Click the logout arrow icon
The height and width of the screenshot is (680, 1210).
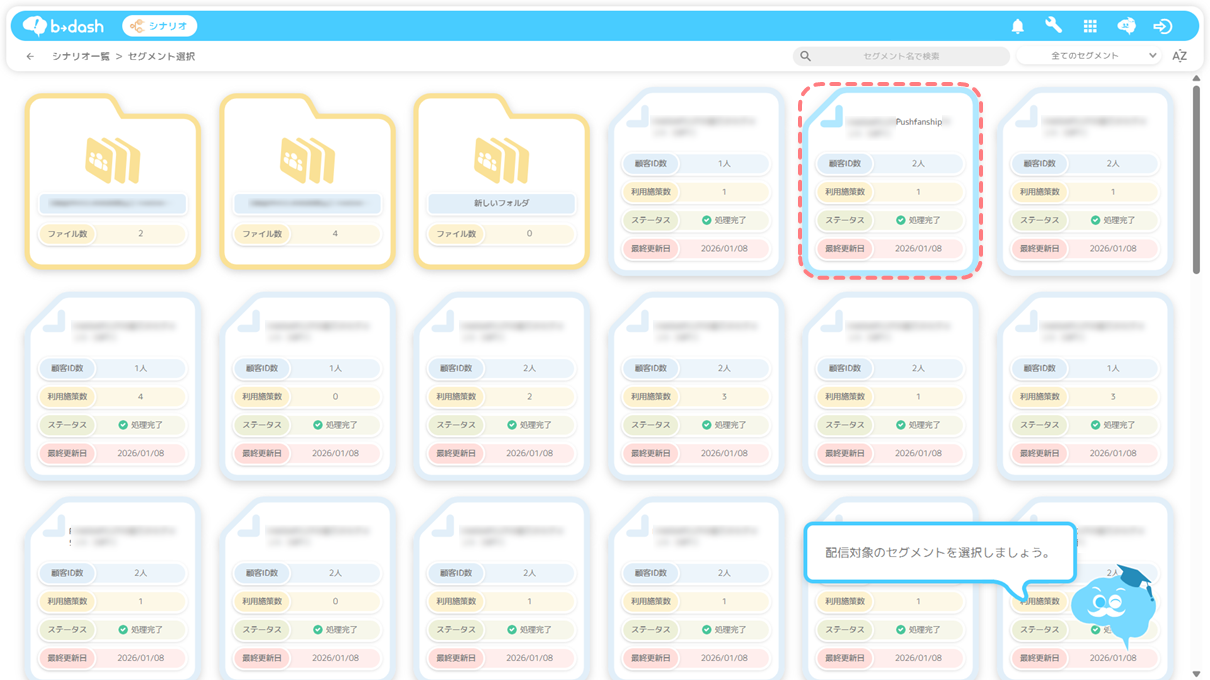1162,26
